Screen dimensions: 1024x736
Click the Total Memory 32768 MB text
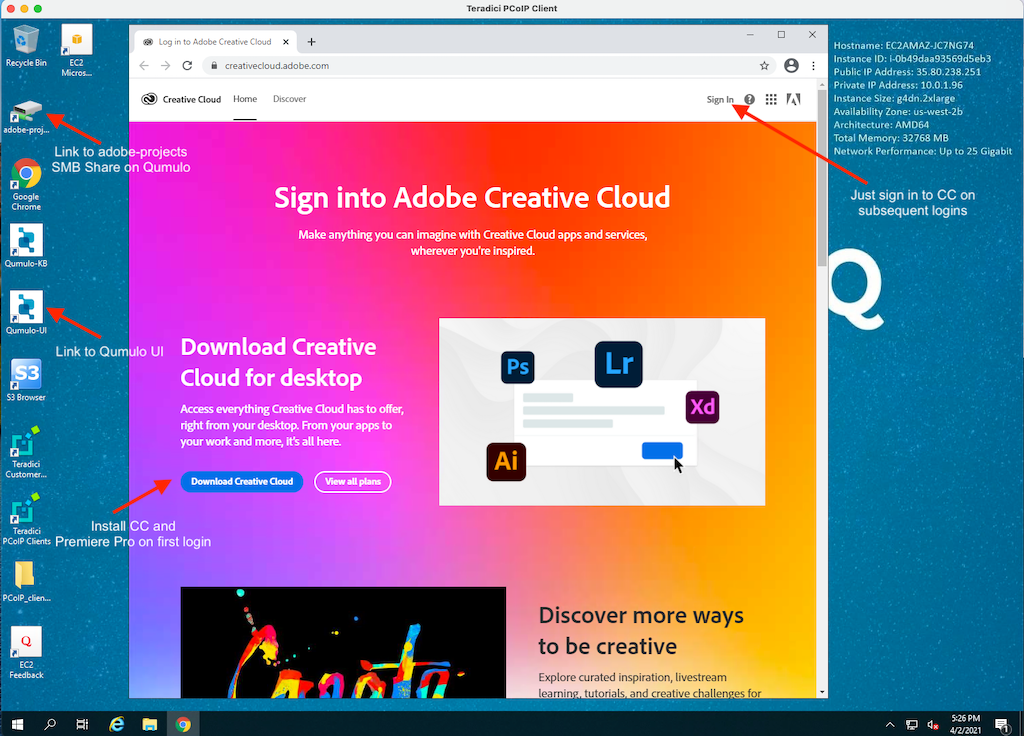click(891, 138)
